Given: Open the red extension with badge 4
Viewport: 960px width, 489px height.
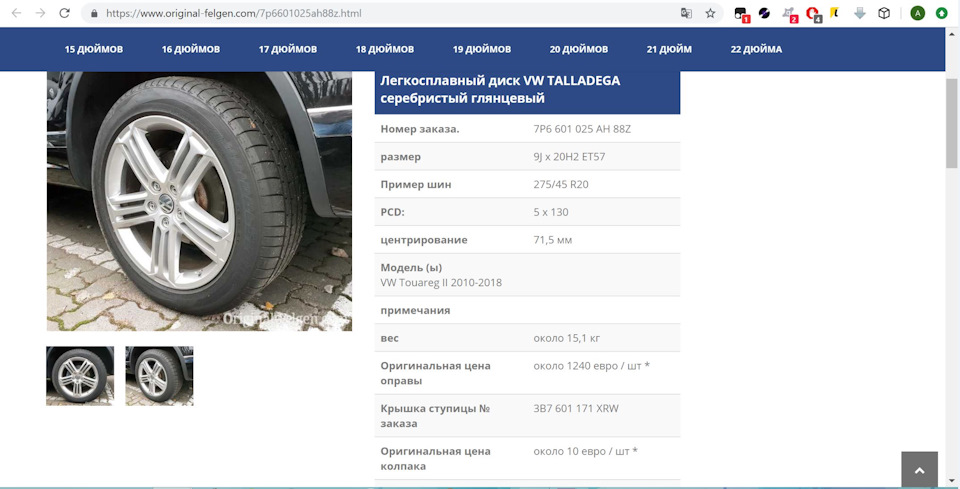Looking at the screenshot, I should coord(814,13).
